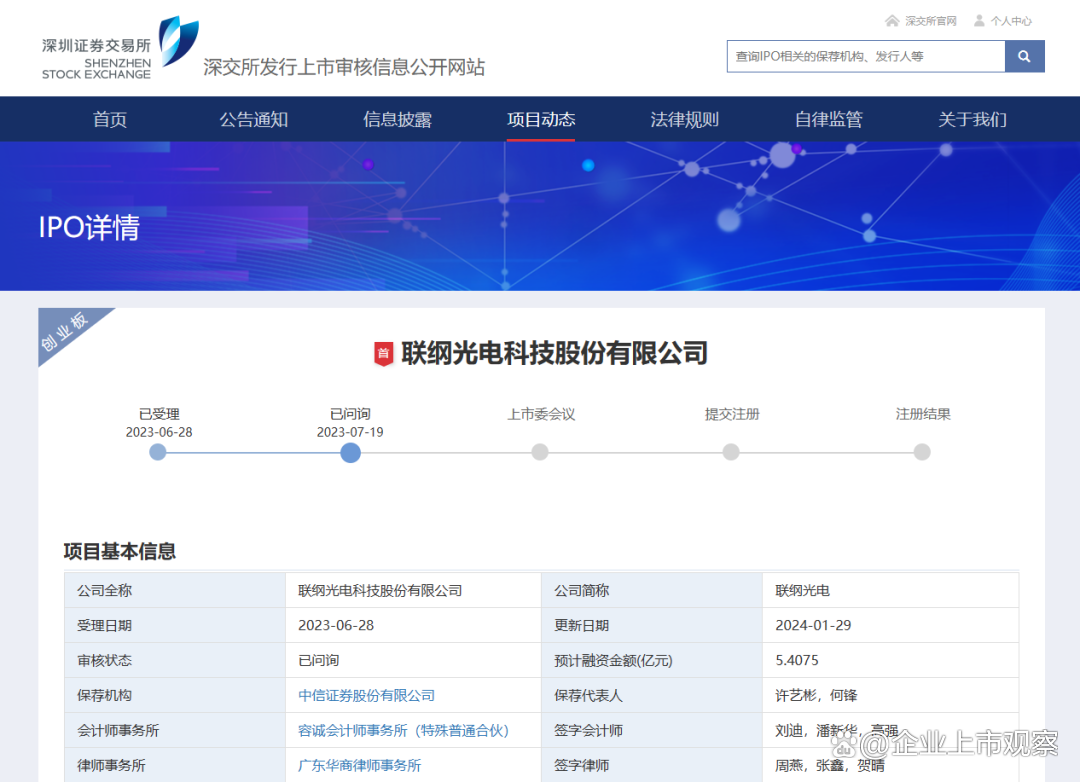
Task: Select the 信息披露 navigation item
Action: pos(396,118)
